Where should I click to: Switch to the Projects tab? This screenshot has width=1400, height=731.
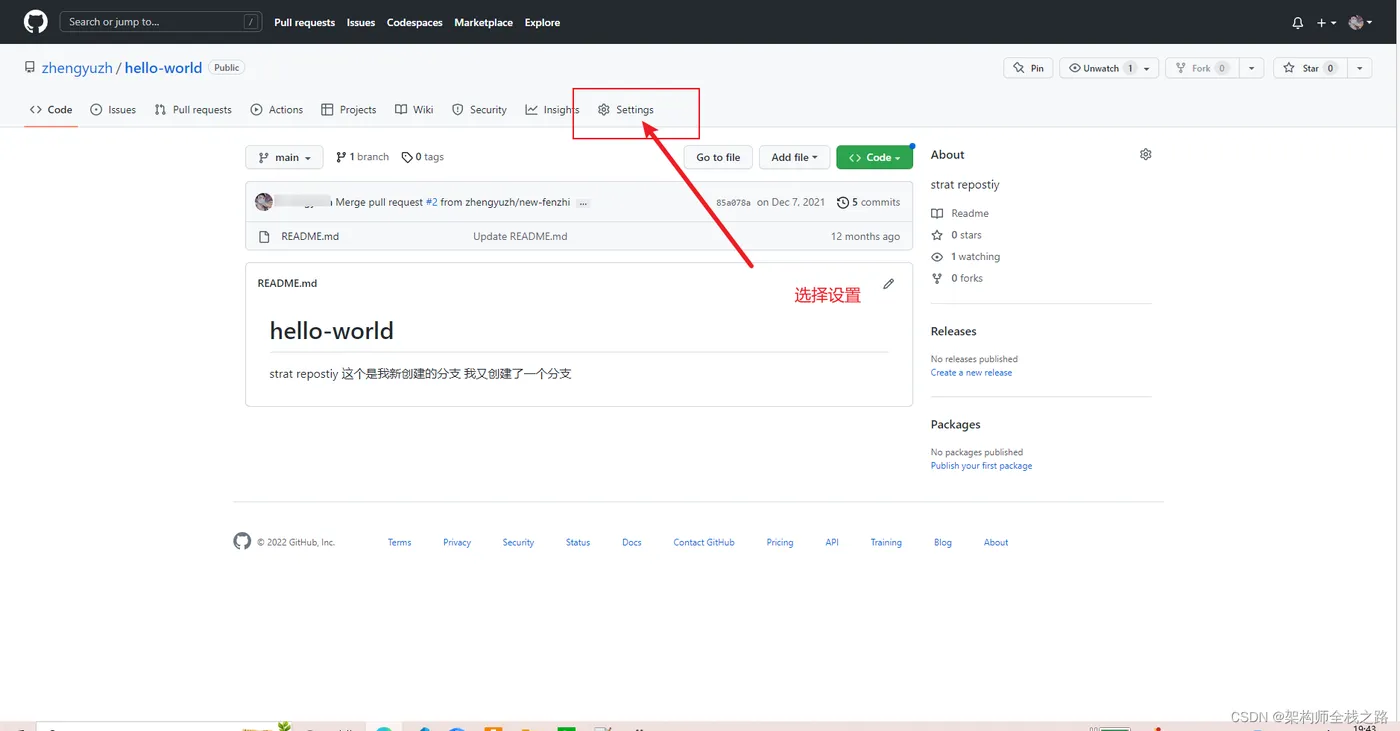point(349,110)
